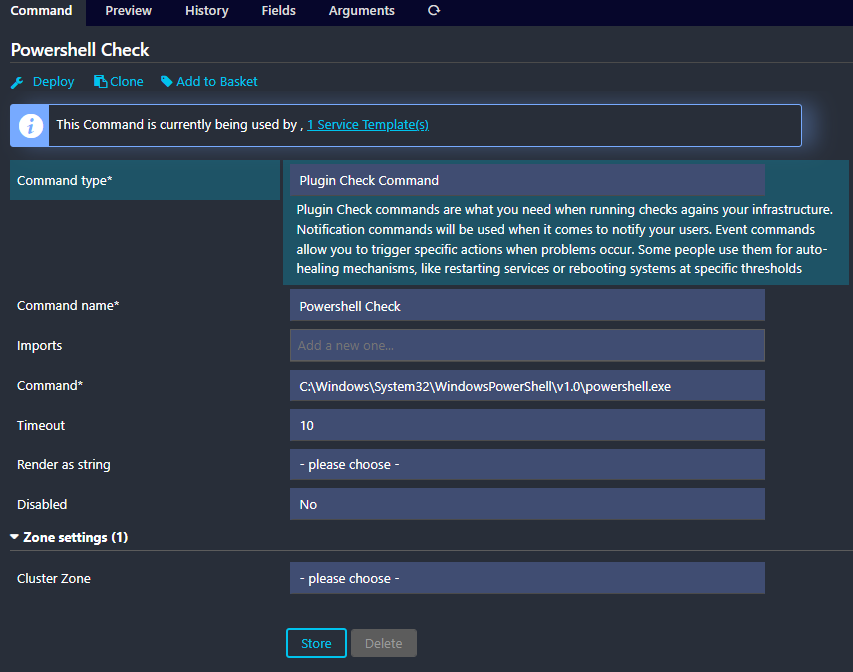The width and height of the screenshot is (853, 672).
Task: Switch to the Preview tab
Action: [128, 11]
